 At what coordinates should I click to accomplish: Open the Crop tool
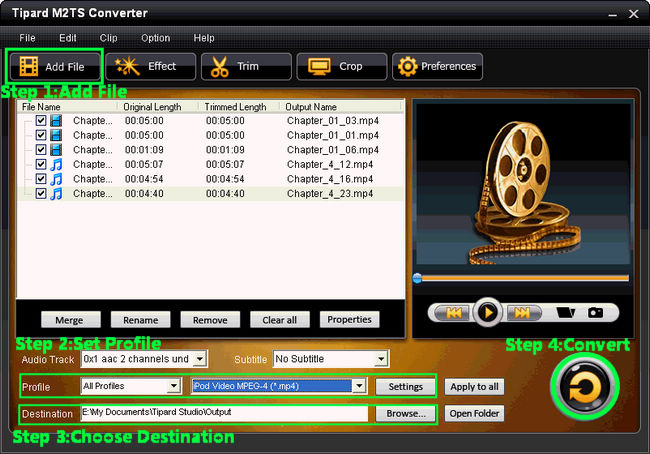pyautogui.click(x=341, y=67)
